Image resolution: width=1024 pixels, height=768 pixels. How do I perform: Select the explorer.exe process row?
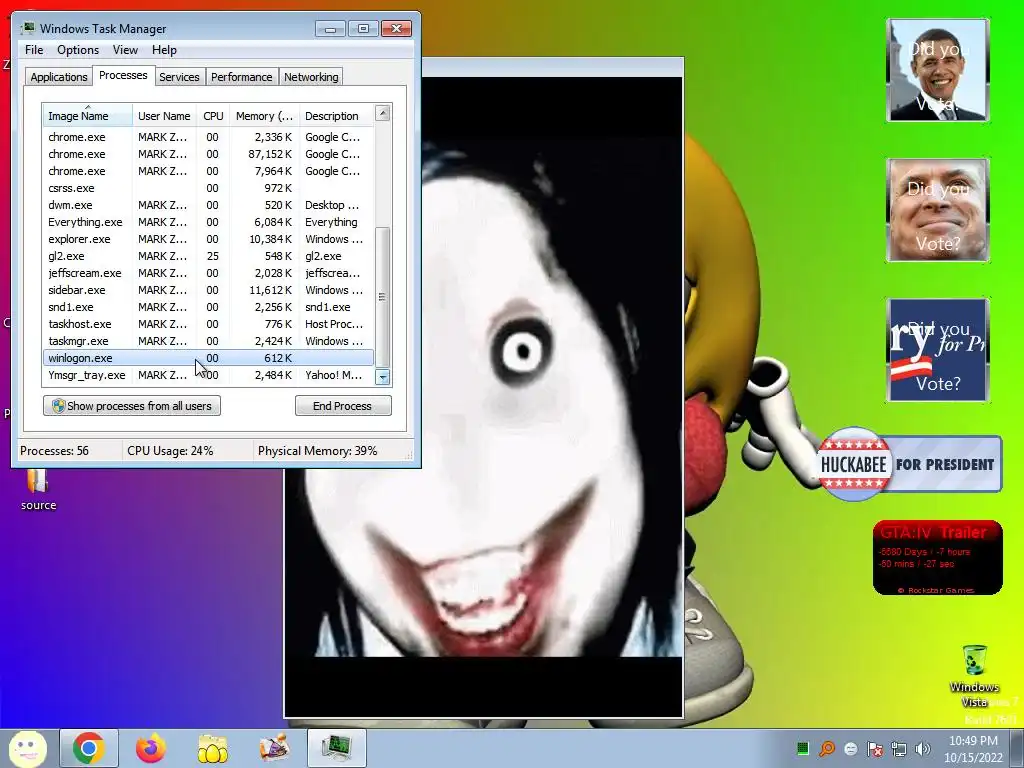(208, 239)
